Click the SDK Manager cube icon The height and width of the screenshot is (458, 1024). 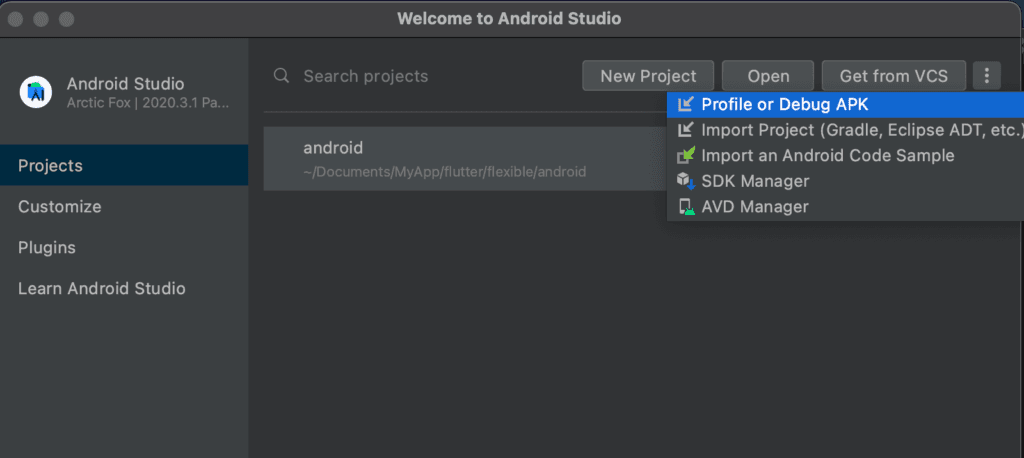coord(686,181)
